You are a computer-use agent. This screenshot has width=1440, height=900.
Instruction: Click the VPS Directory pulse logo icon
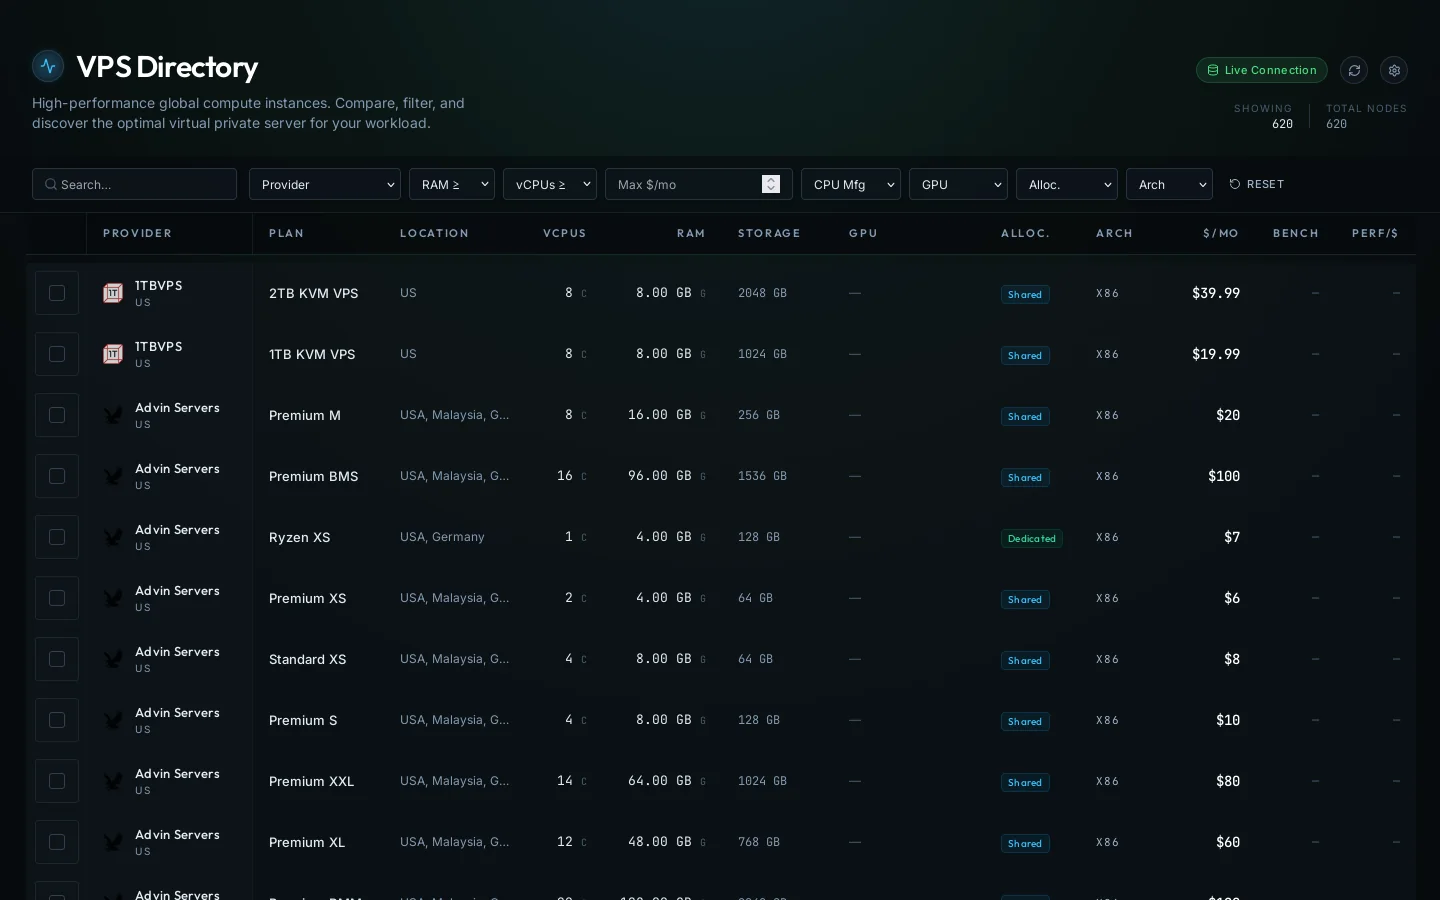pyautogui.click(x=48, y=67)
